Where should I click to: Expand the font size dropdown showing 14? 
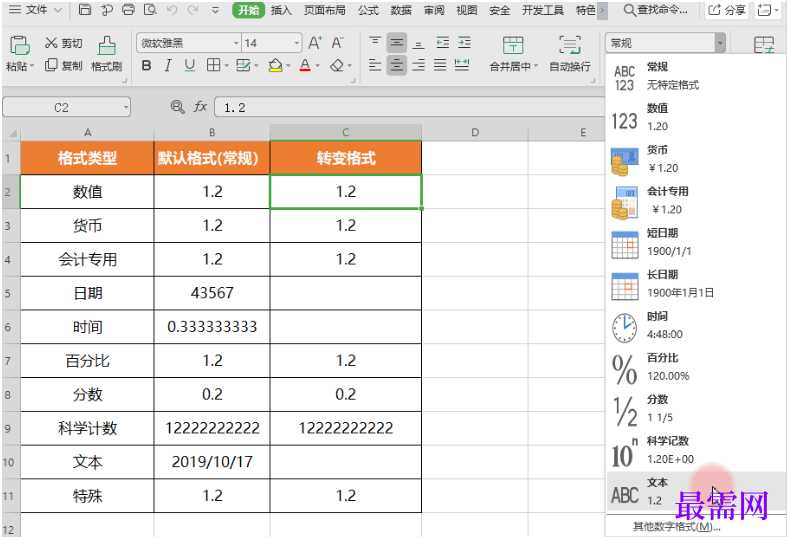coord(298,43)
